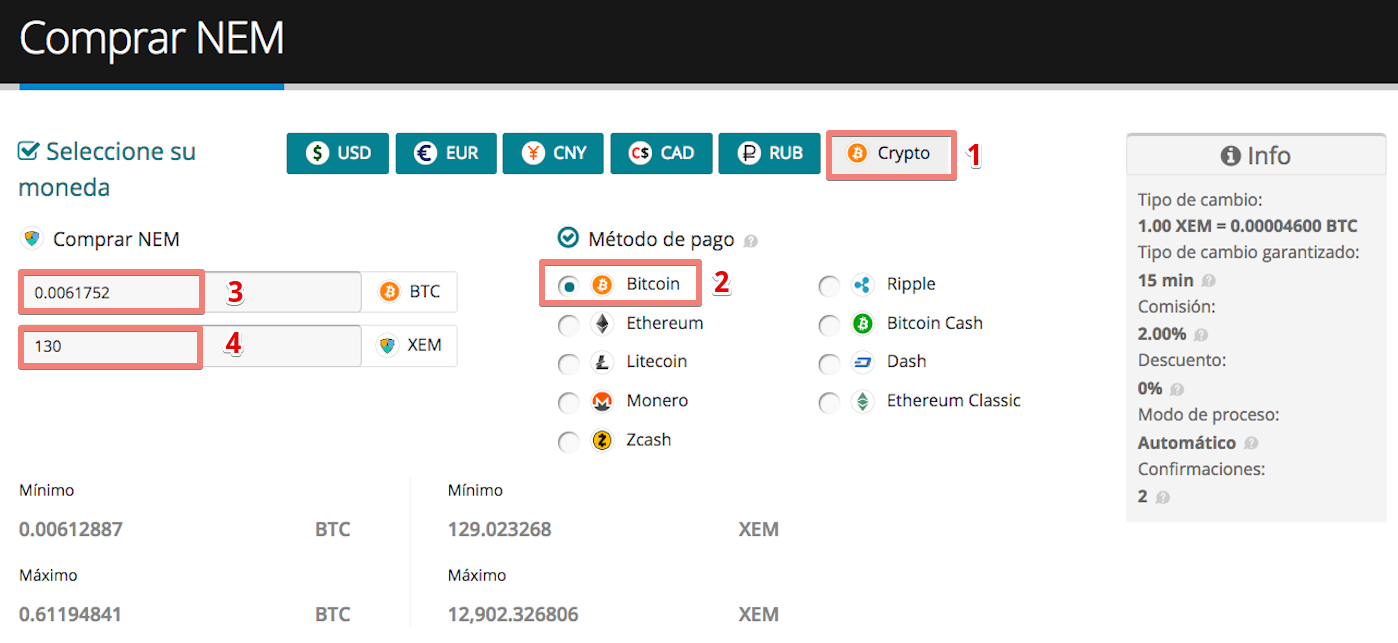
Task: Click the Bitcoin icon in BTC unit box
Action: point(390,292)
